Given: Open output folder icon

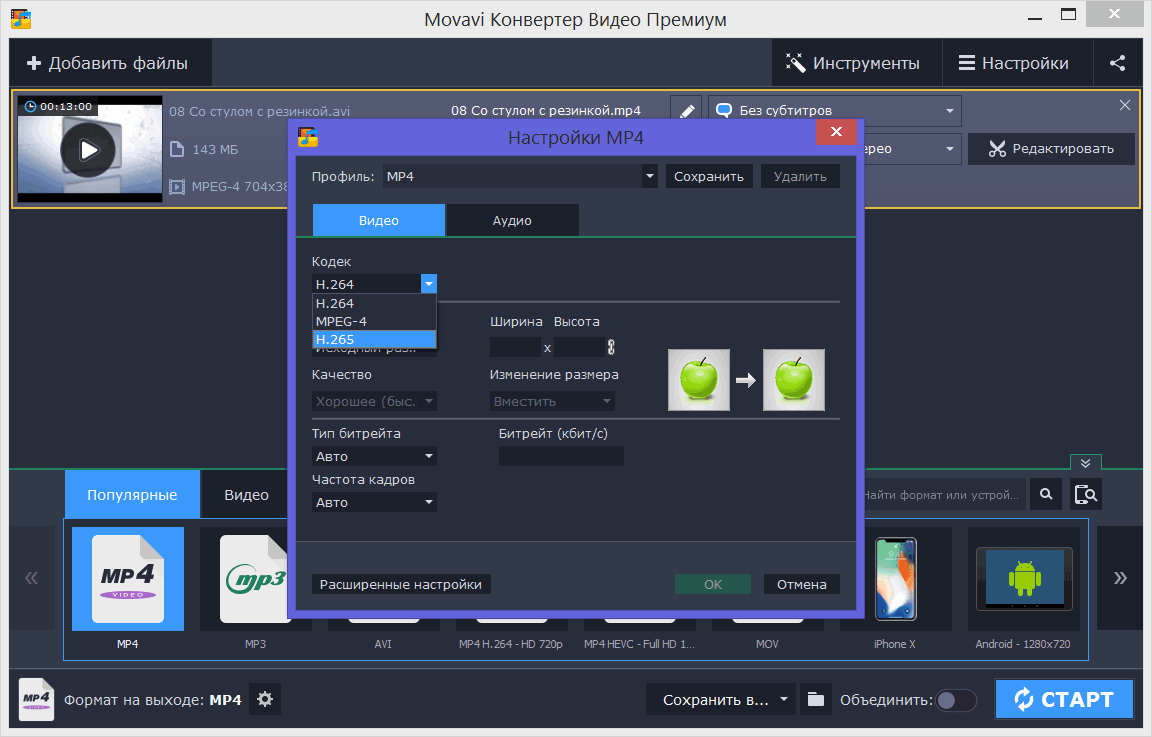Looking at the screenshot, I should [816, 700].
